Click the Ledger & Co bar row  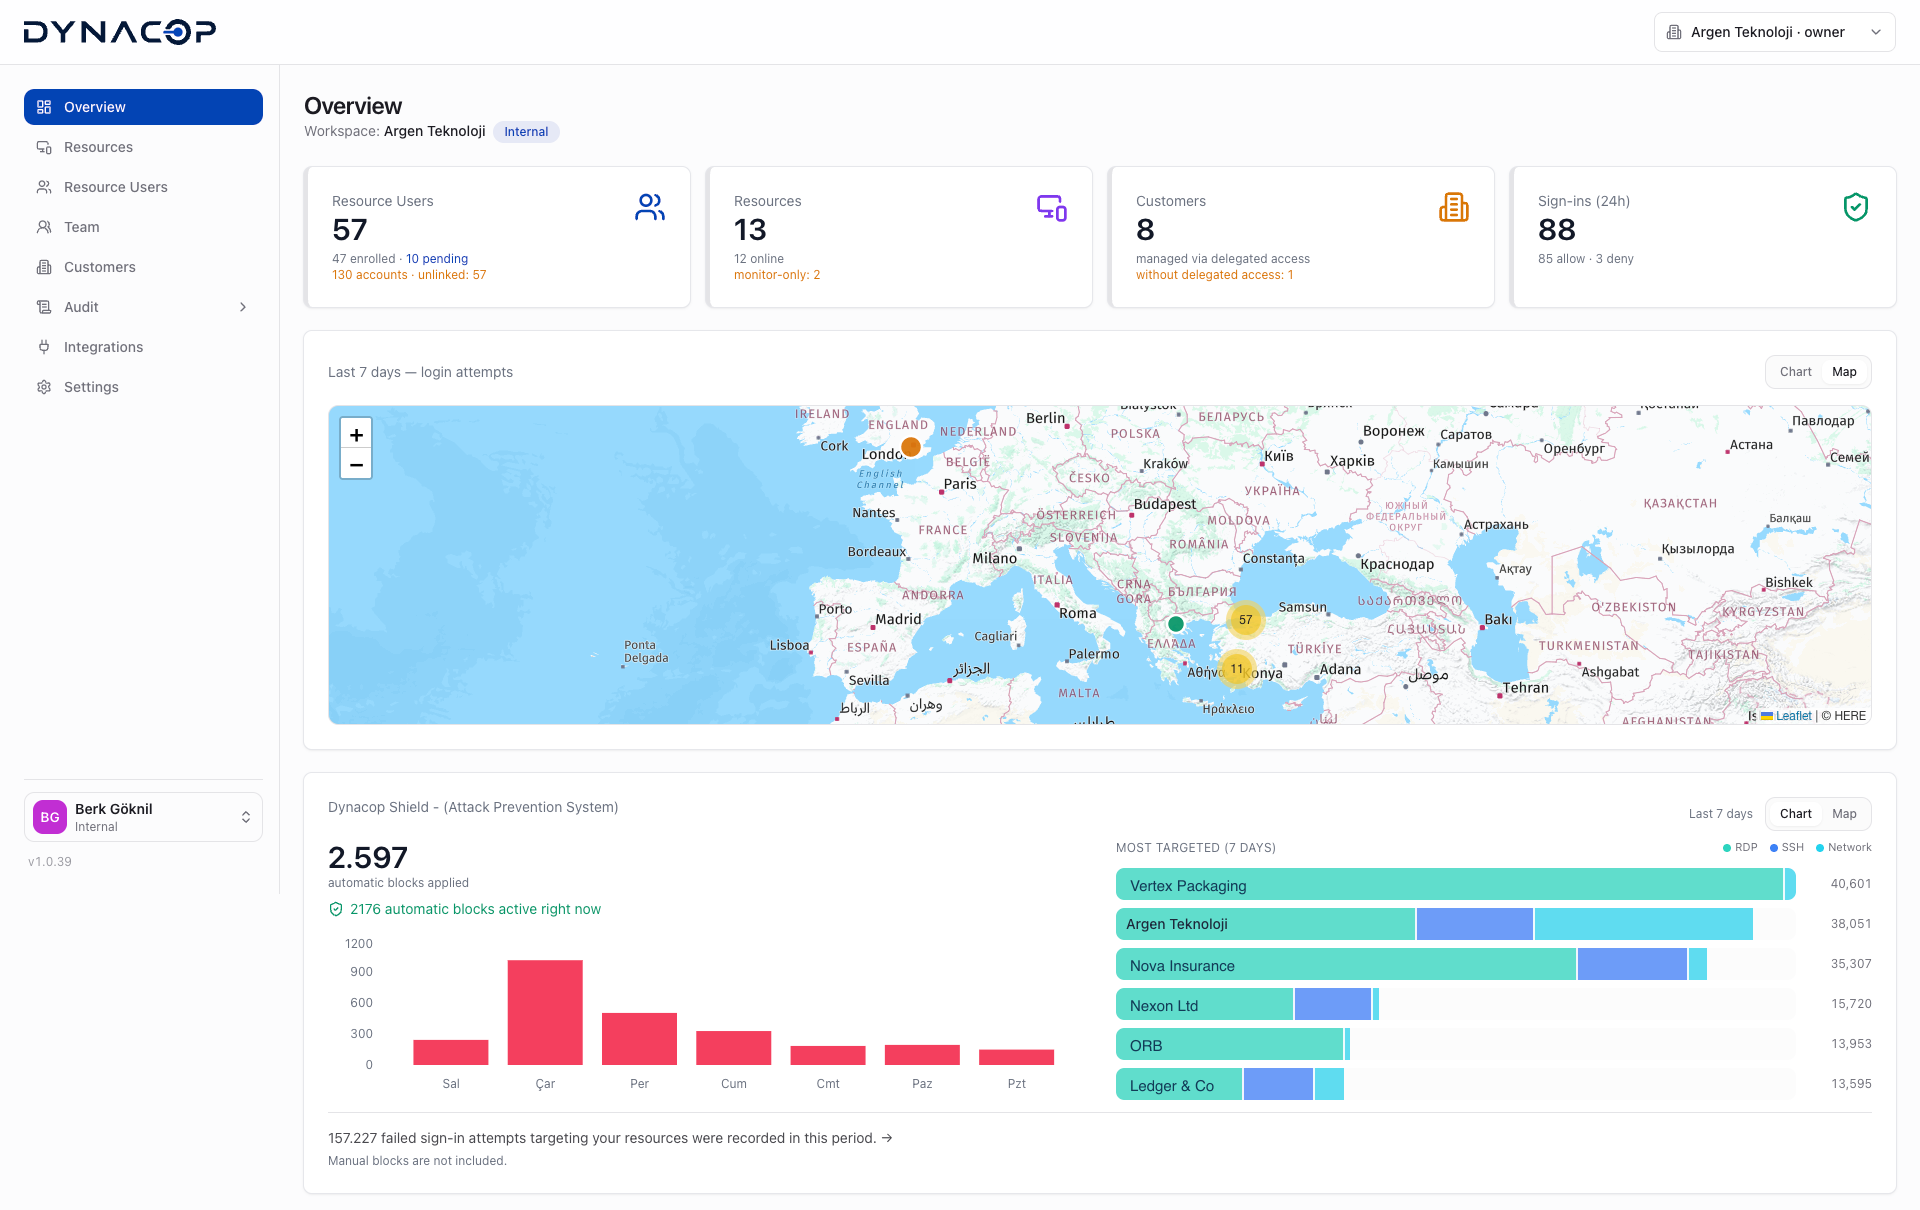point(1230,1084)
